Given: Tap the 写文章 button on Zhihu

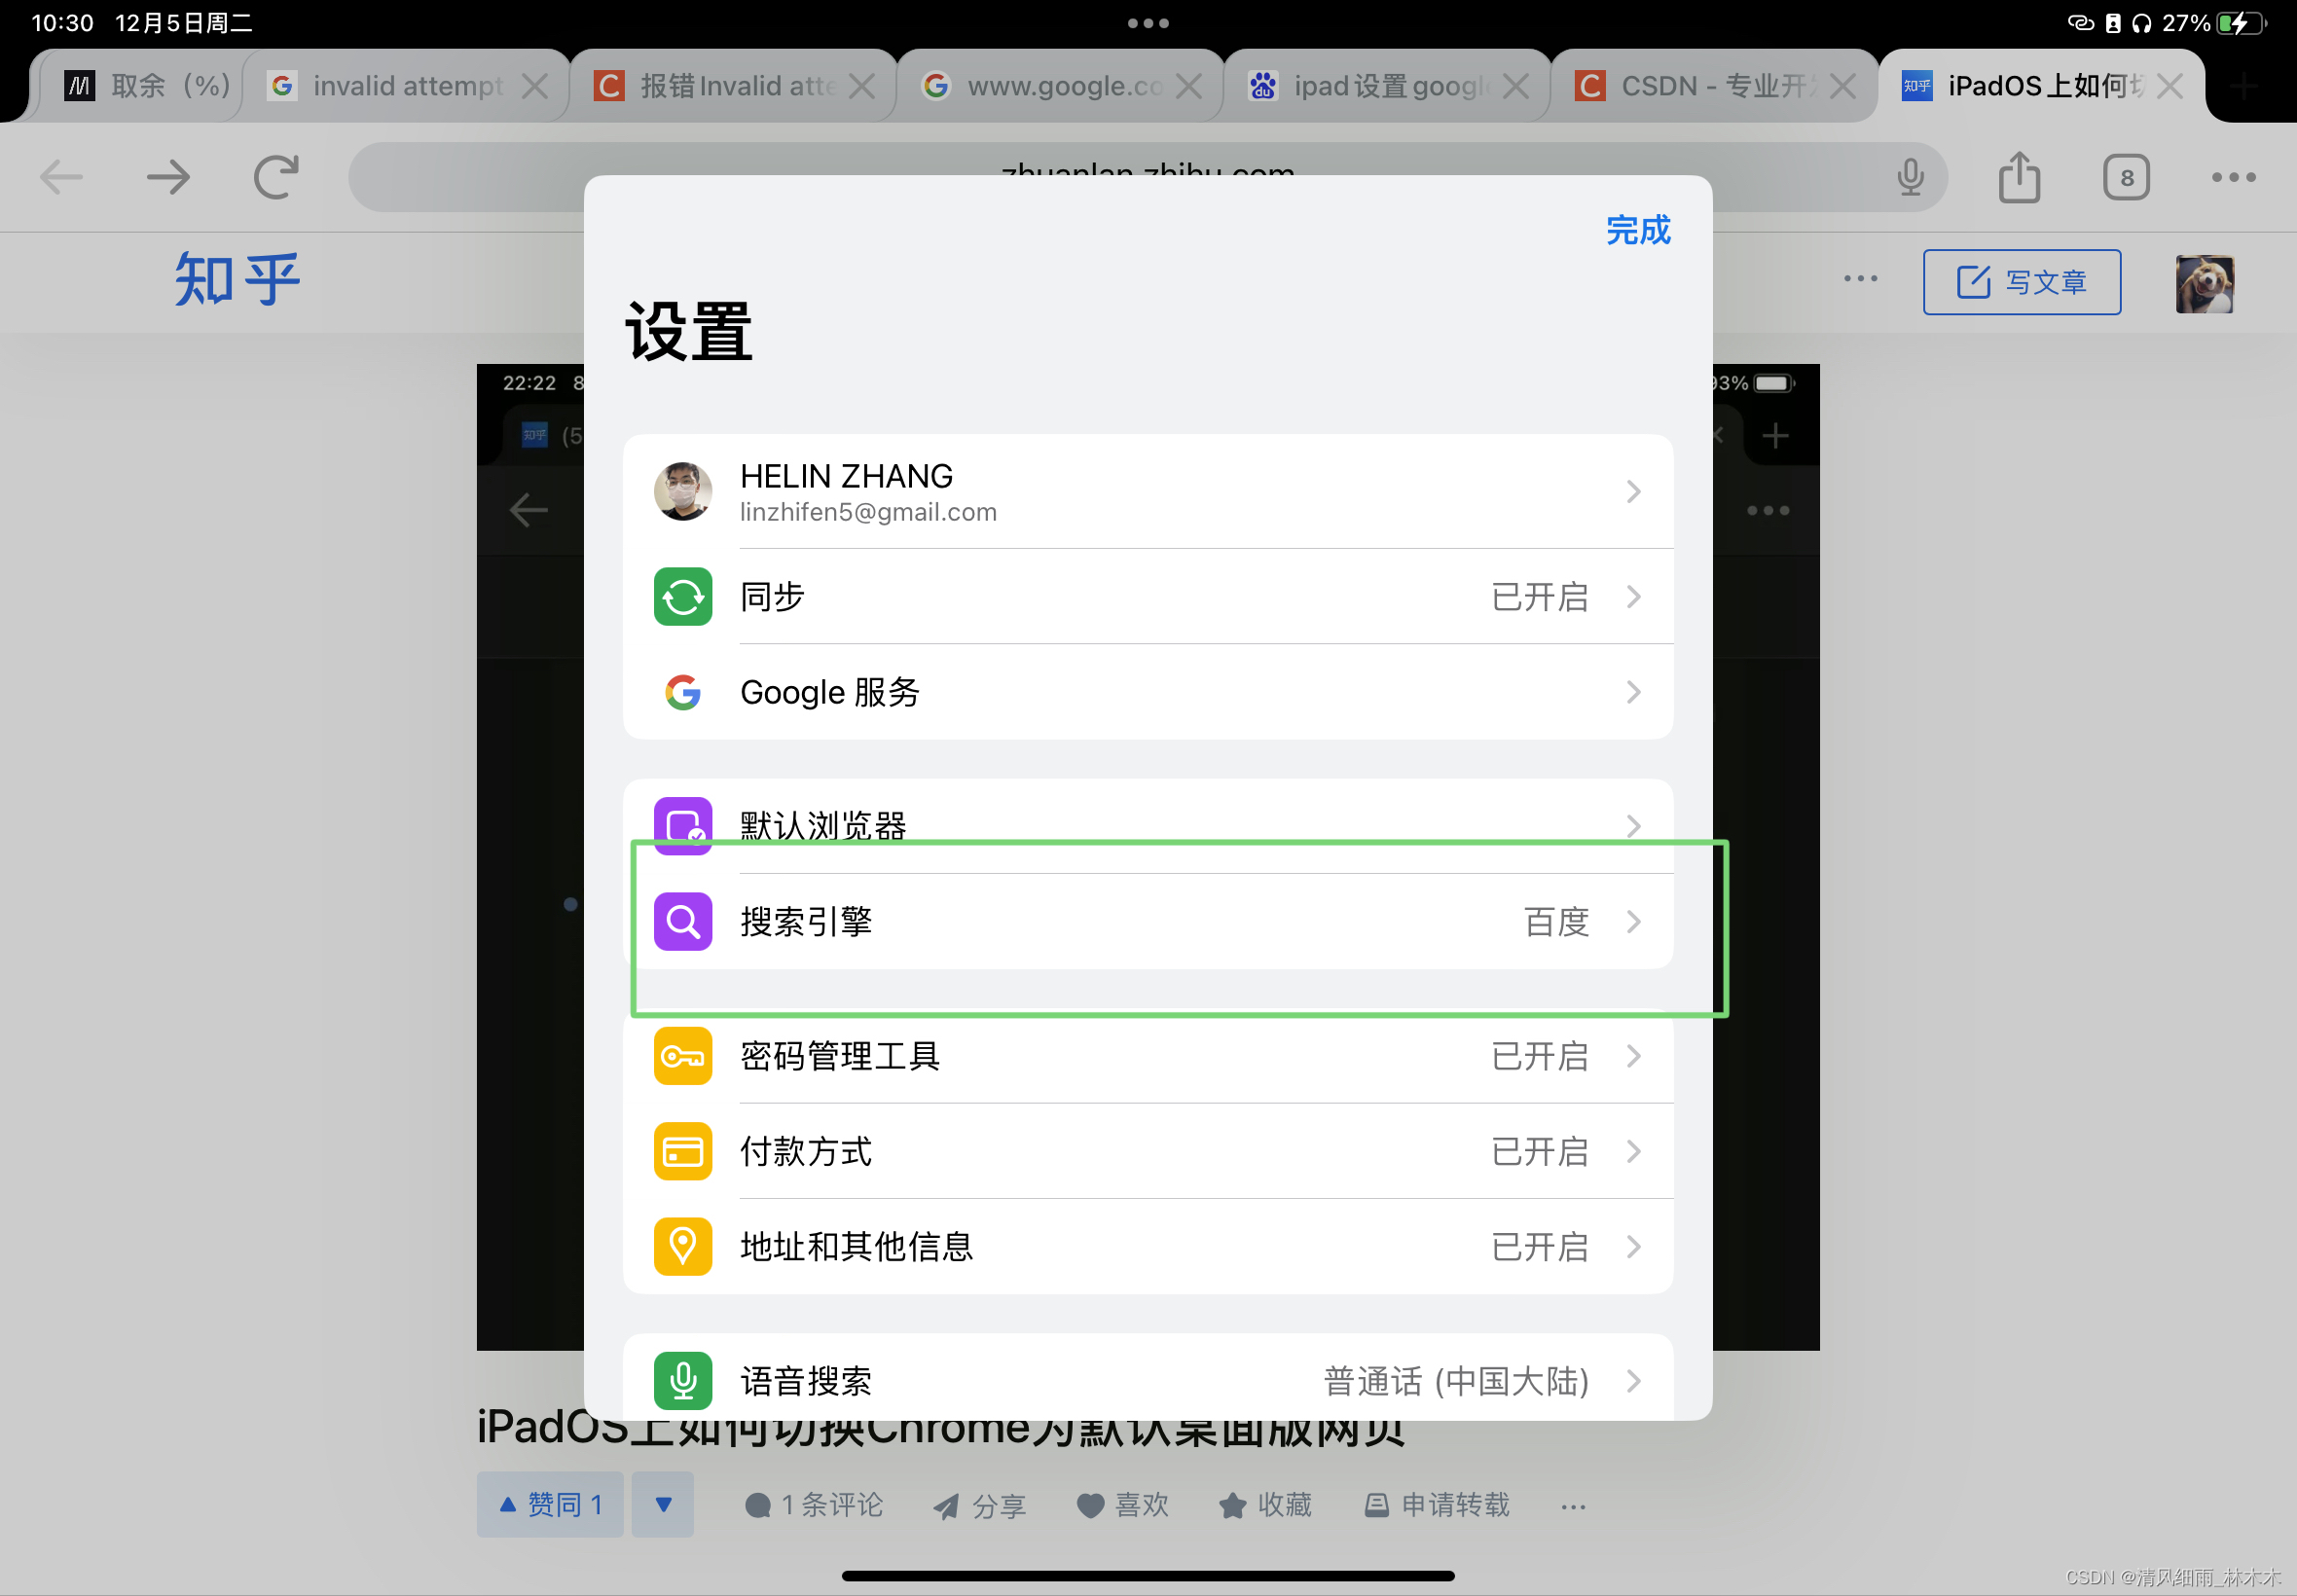Looking at the screenshot, I should click(2021, 282).
